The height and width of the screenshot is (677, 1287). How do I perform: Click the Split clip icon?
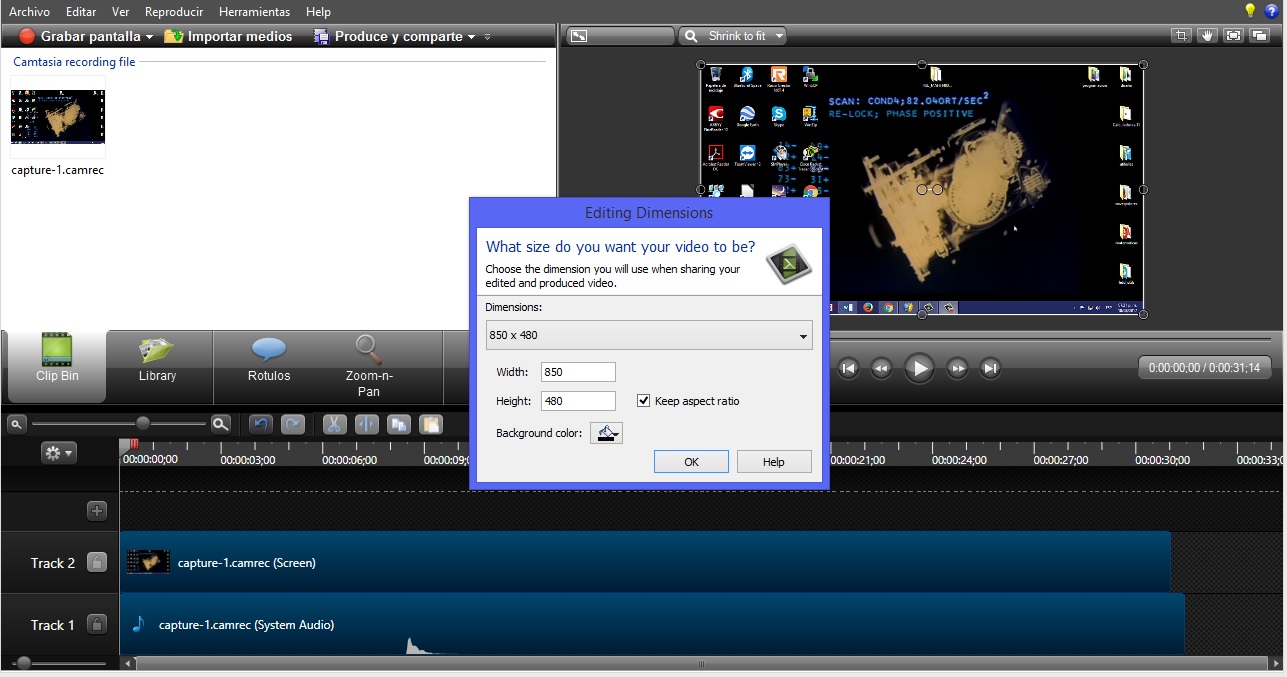365,424
